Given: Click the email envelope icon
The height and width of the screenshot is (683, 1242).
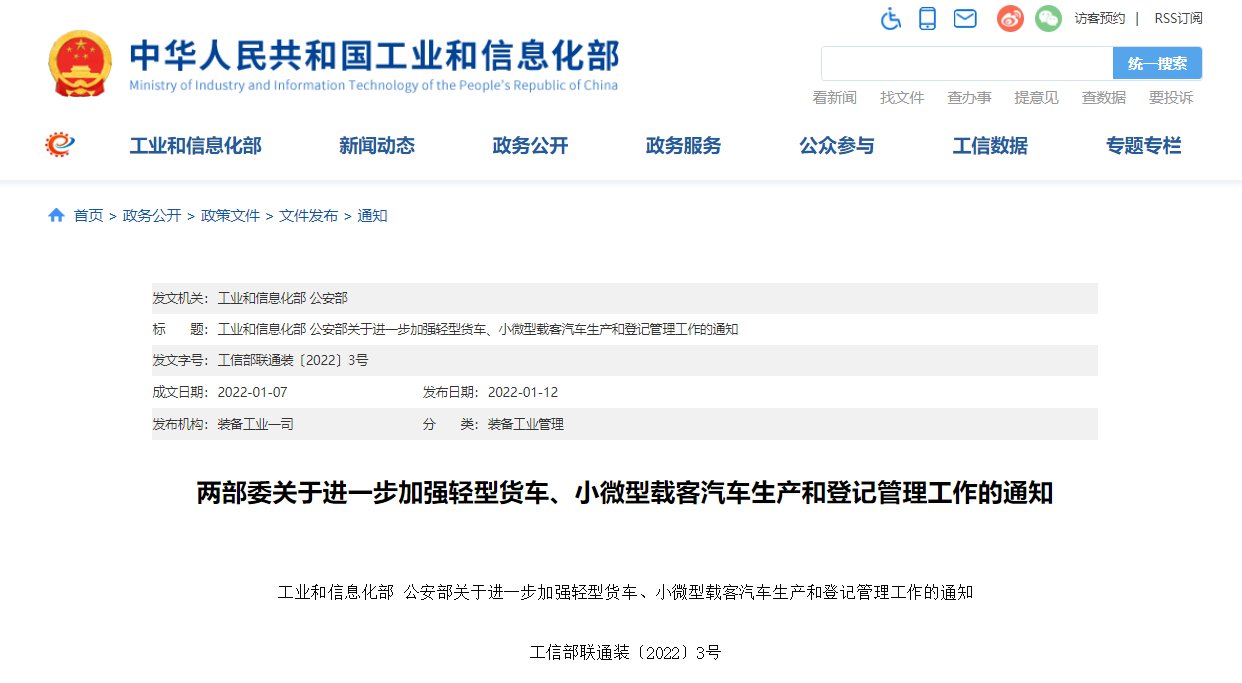Looking at the screenshot, I should [964, 17].
